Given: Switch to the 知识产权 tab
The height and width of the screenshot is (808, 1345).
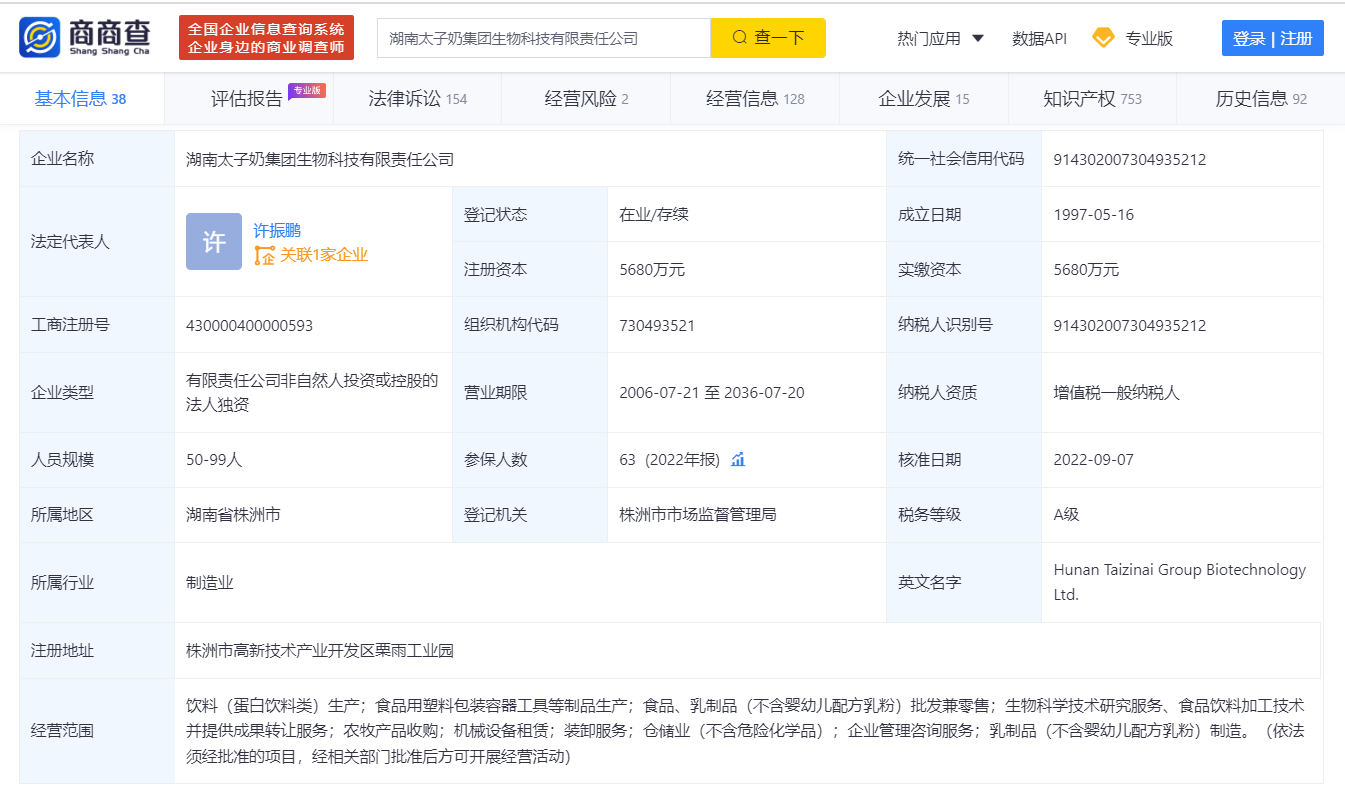Looking at the screenshot, I should coord(1092,98).
